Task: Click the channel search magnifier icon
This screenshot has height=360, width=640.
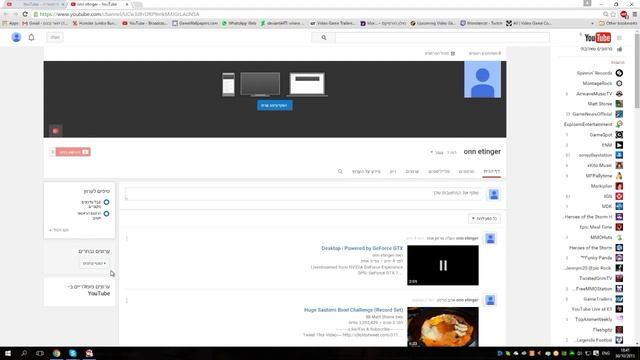Action: coord(340,171)
